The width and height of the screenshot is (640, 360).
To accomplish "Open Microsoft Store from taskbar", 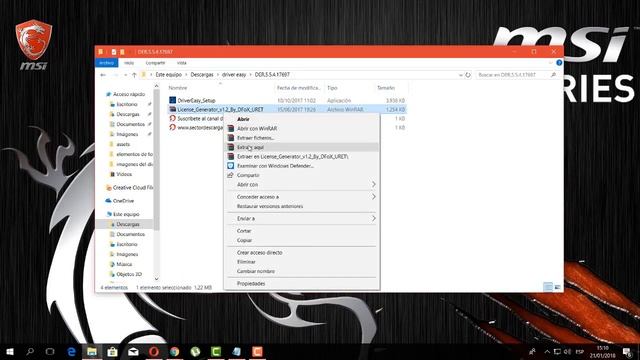I will pos(112,351).
